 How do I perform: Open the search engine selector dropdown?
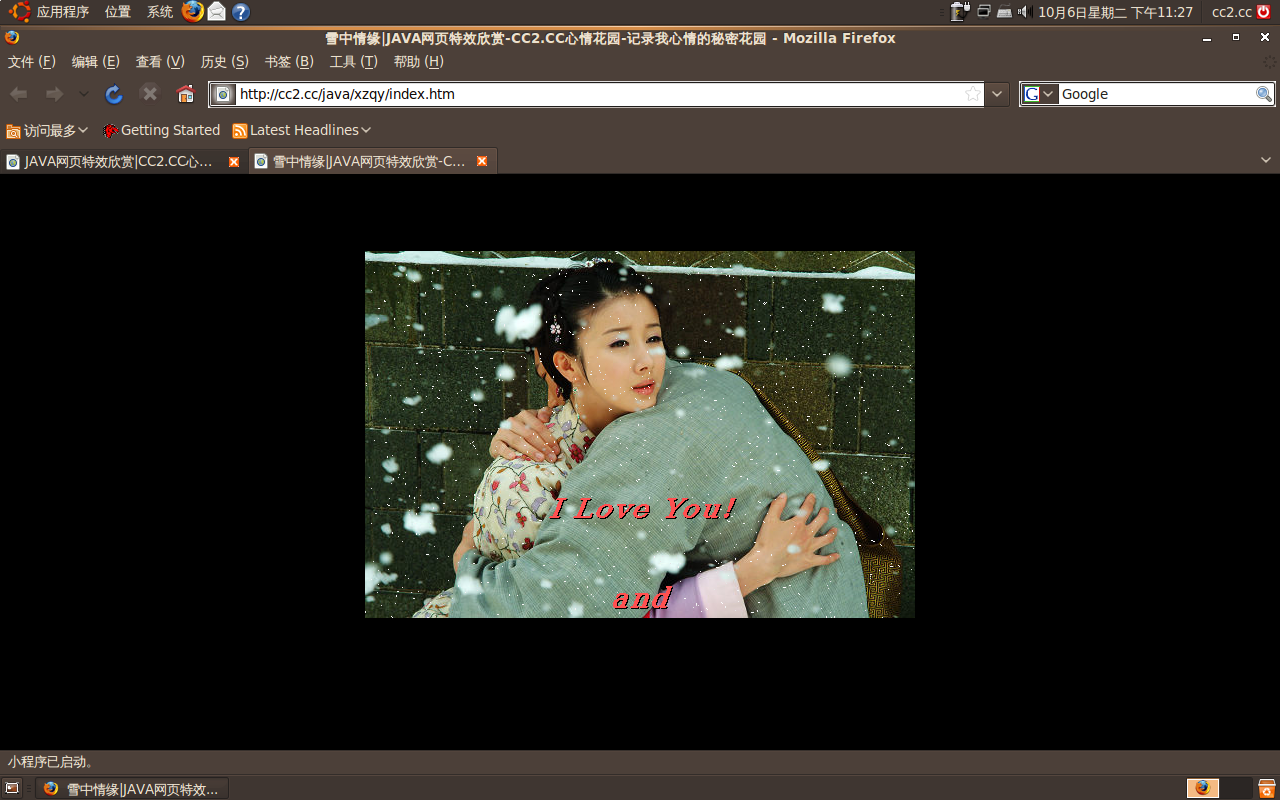point(1039,94)
